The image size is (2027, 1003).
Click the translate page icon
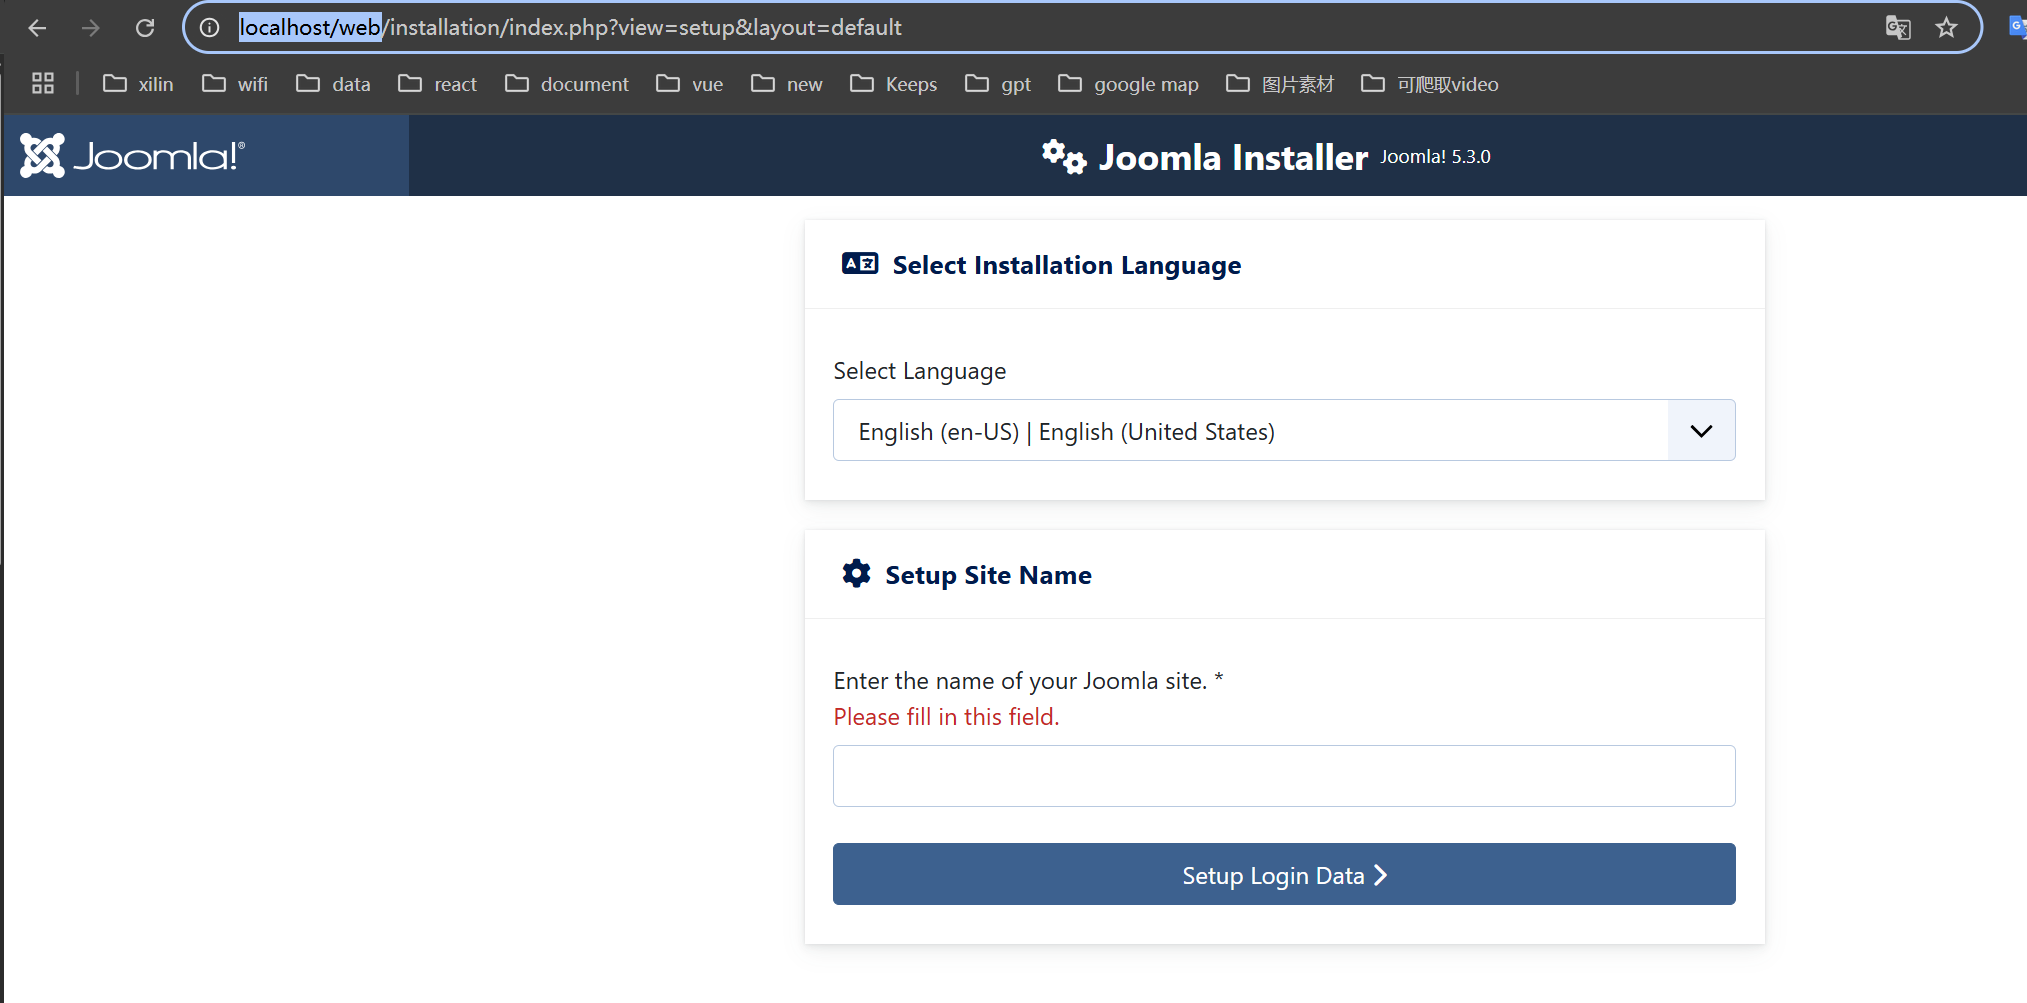pos(1897,28)
